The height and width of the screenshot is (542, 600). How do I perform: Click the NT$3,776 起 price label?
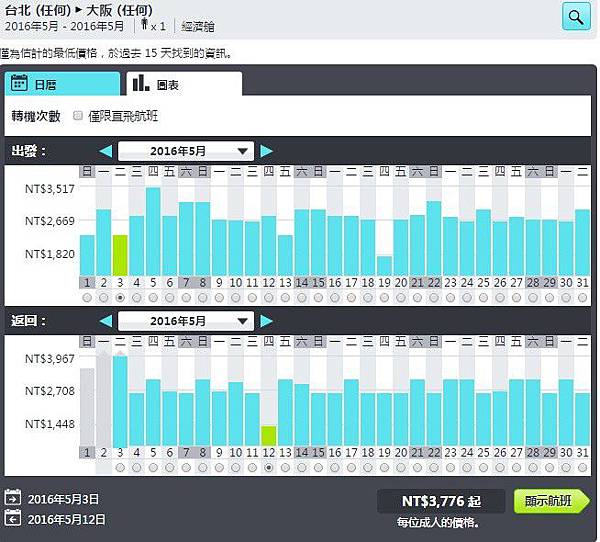point(441,501)
